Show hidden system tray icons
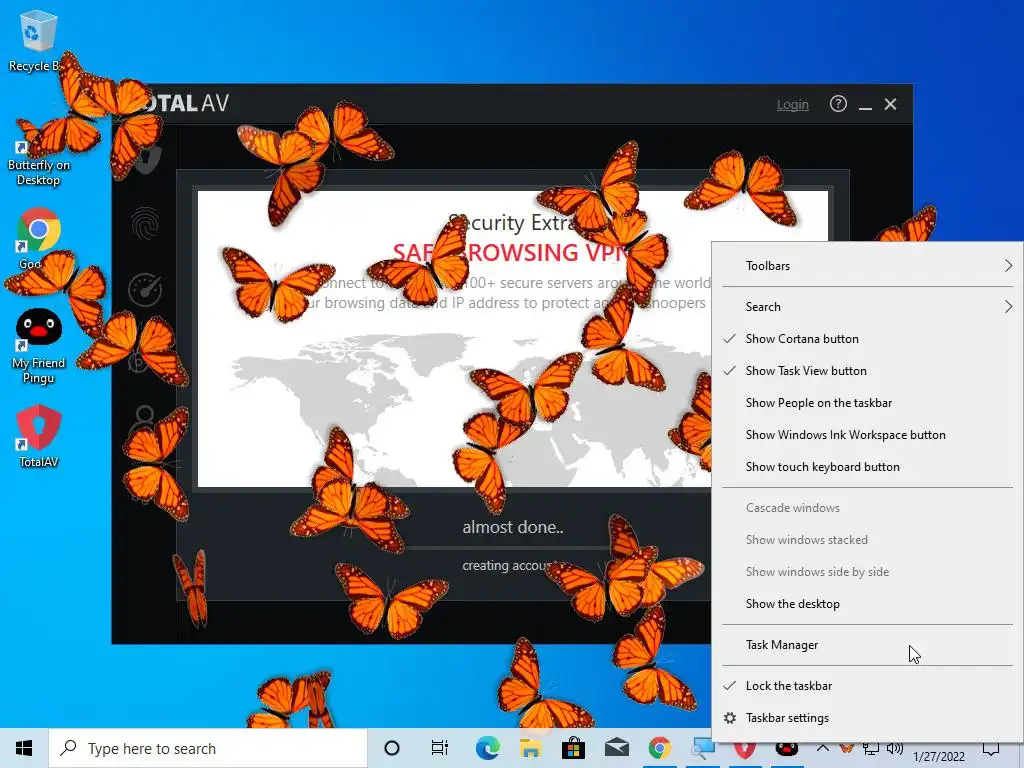 click(823, 748)
